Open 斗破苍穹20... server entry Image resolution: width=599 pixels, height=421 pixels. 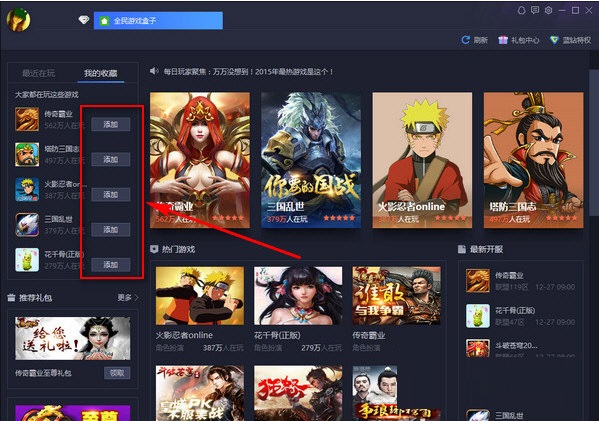tap(521, 348)
